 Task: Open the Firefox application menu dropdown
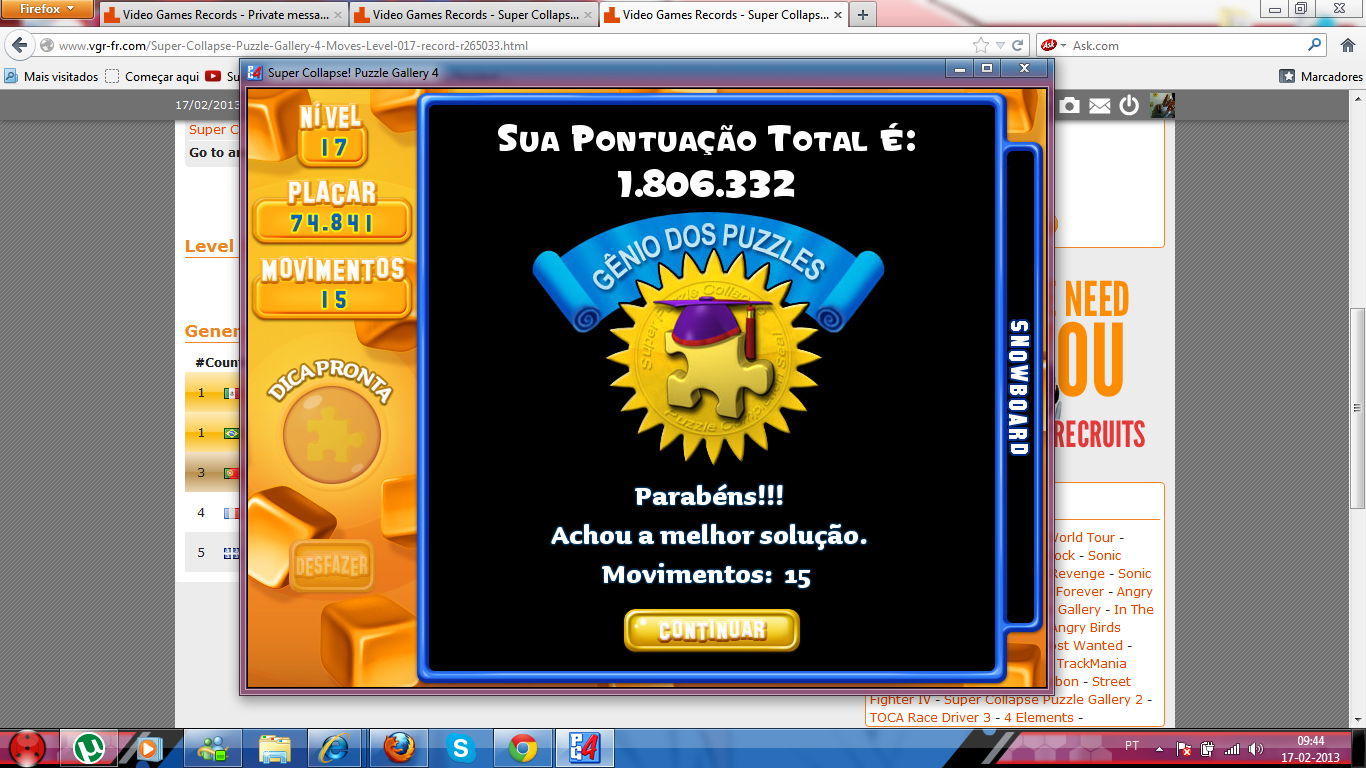click(48, 9)
